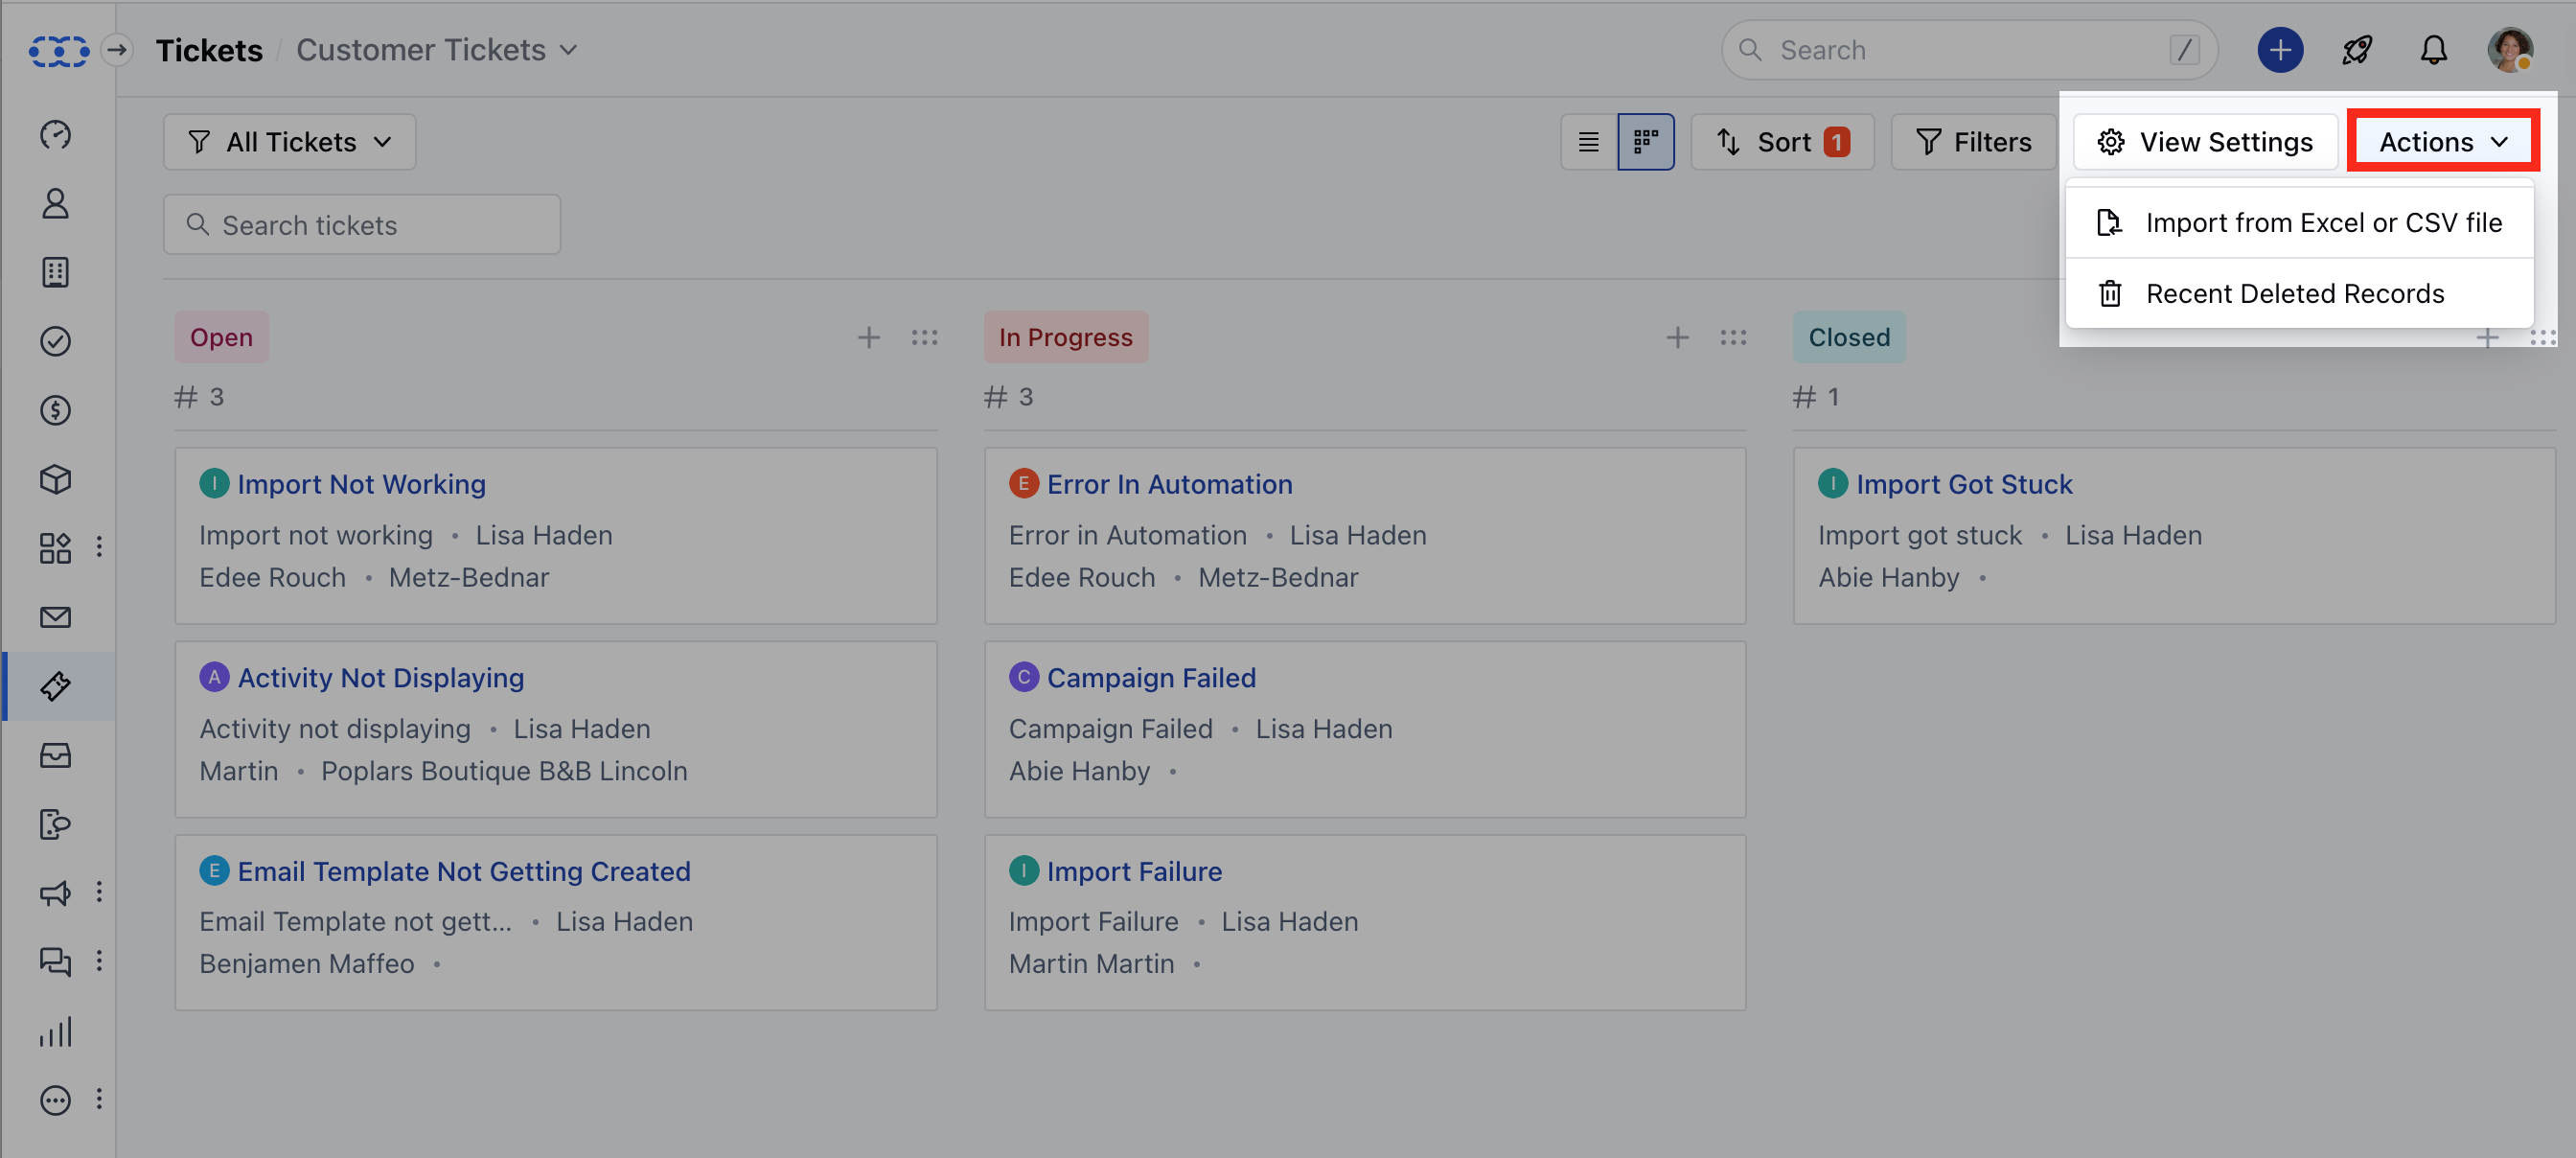Open drag handle menu of Open column
The width and height of the screenshot is (2576, 1158).
click(924, 338)
